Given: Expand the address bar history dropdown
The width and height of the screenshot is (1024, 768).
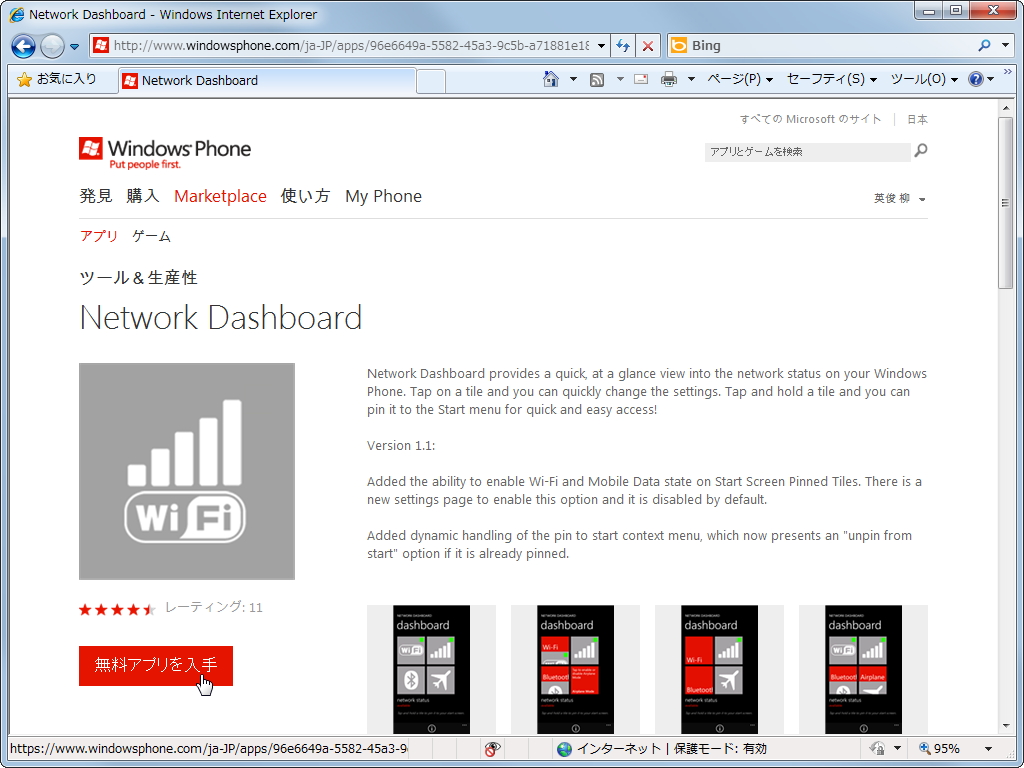Looking at the screenshot, I should click(601, 46).
